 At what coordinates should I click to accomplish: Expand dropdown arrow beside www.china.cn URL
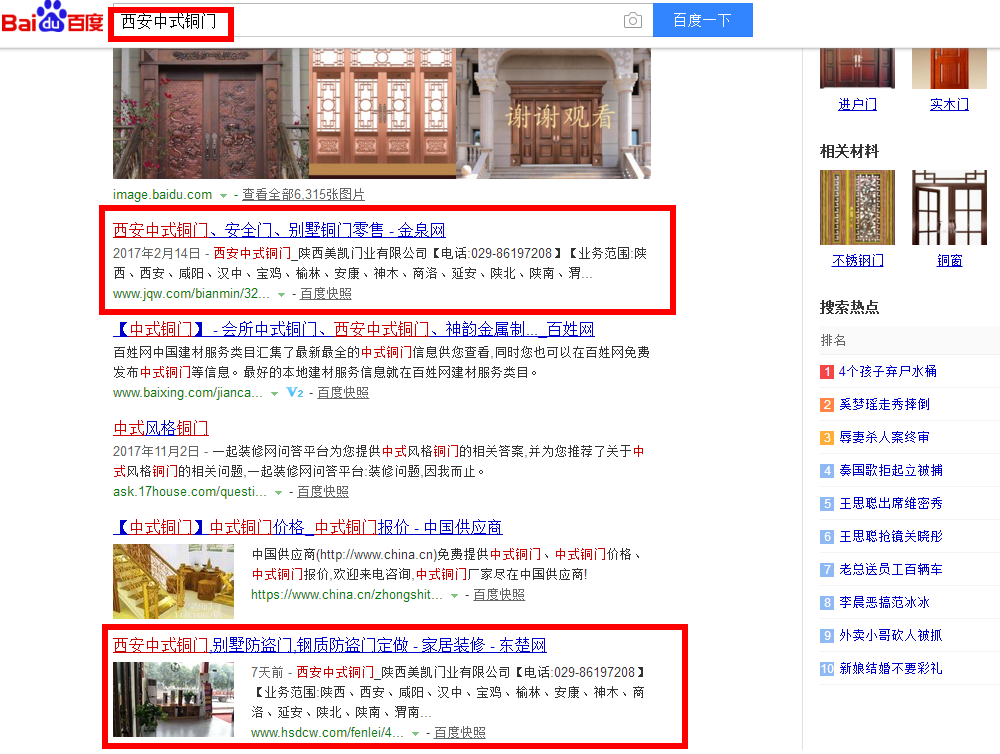[454, 596]
